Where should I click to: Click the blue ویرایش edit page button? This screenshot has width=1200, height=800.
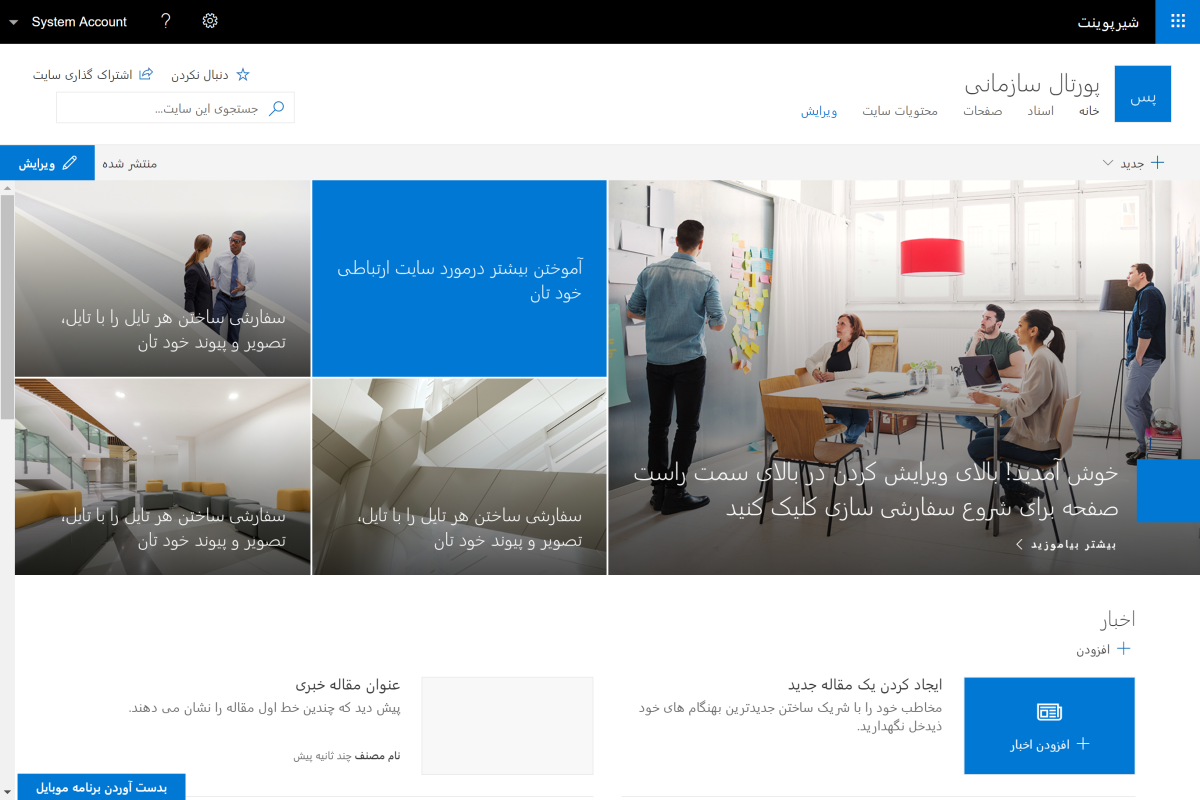(x=47, y=163)
